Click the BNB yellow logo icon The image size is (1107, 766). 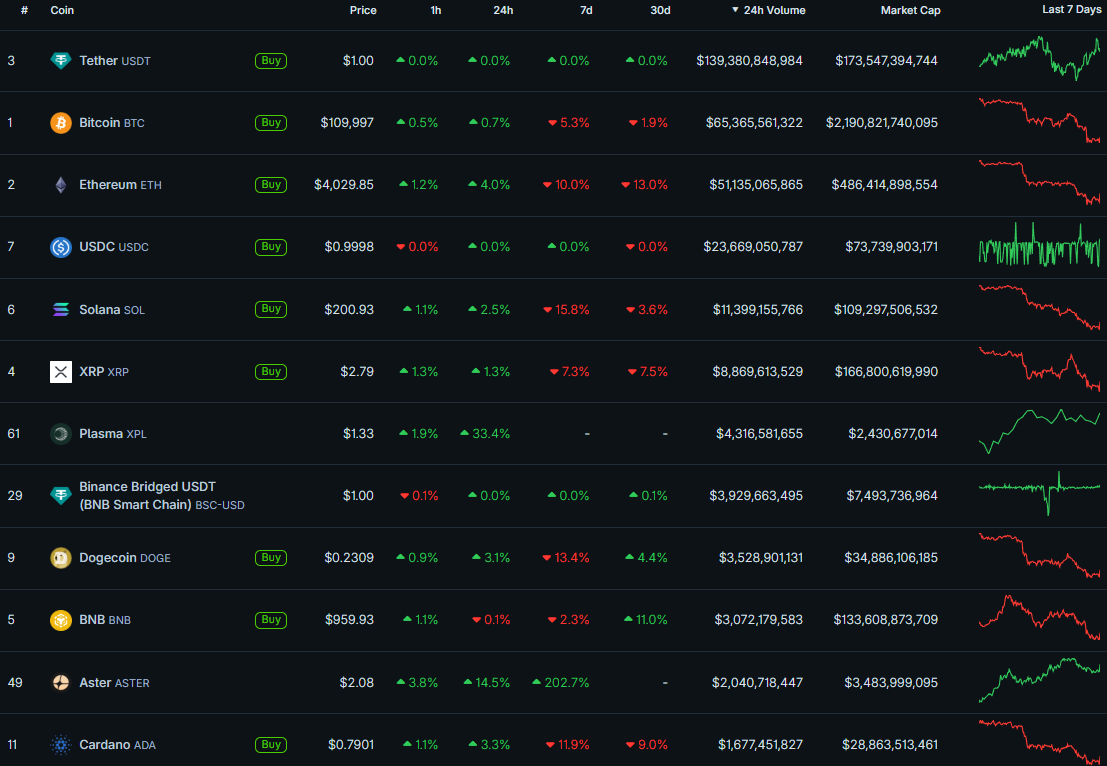61,620
